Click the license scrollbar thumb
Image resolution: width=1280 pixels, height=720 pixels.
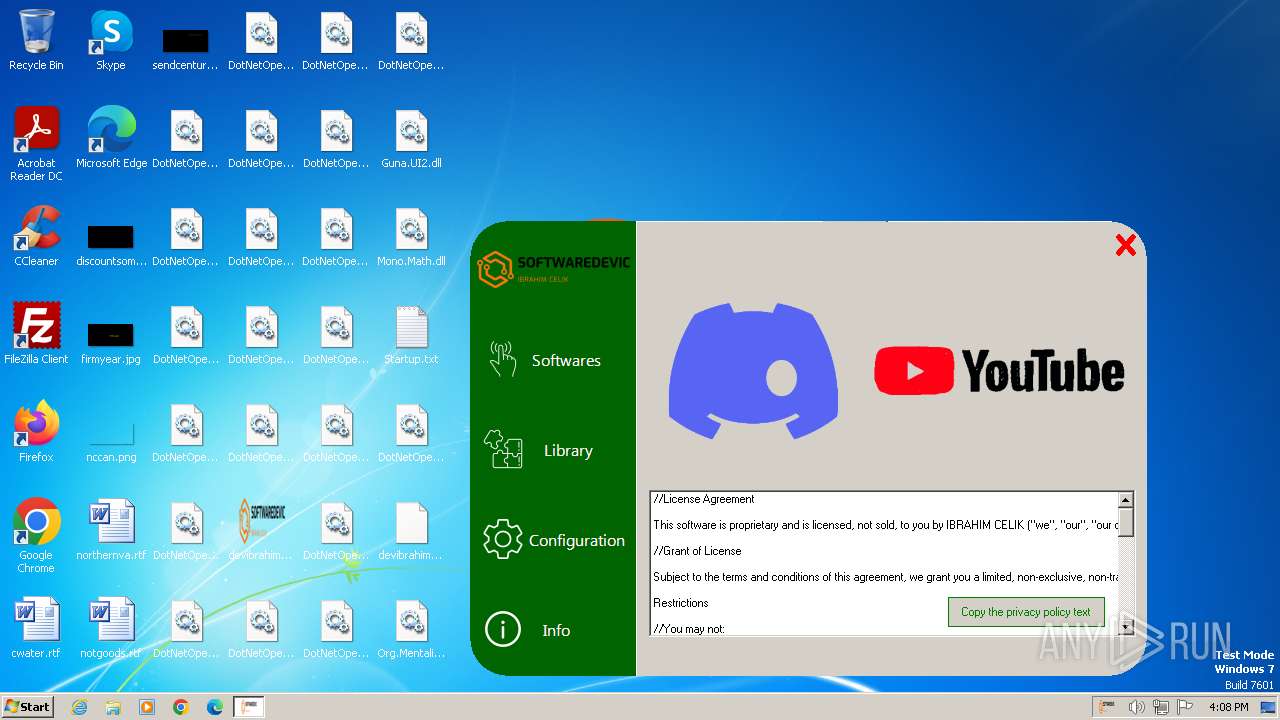tap(1125, 522)
